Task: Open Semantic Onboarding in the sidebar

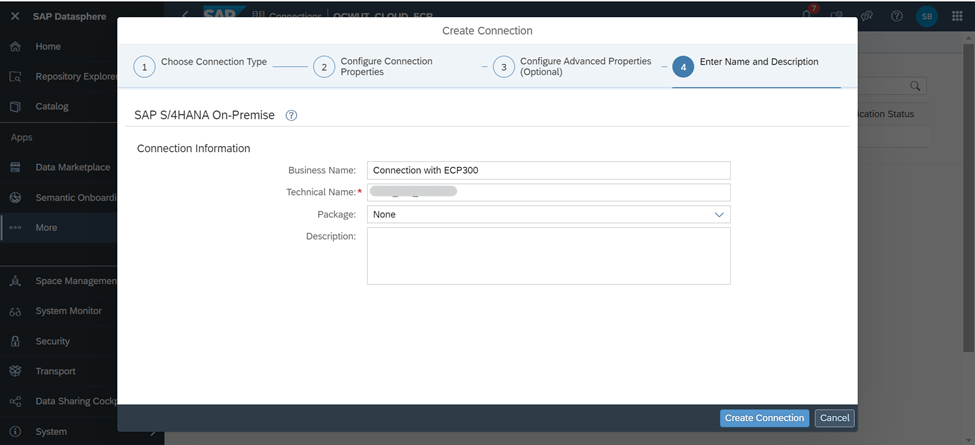Action: click(x=58, y=198)
